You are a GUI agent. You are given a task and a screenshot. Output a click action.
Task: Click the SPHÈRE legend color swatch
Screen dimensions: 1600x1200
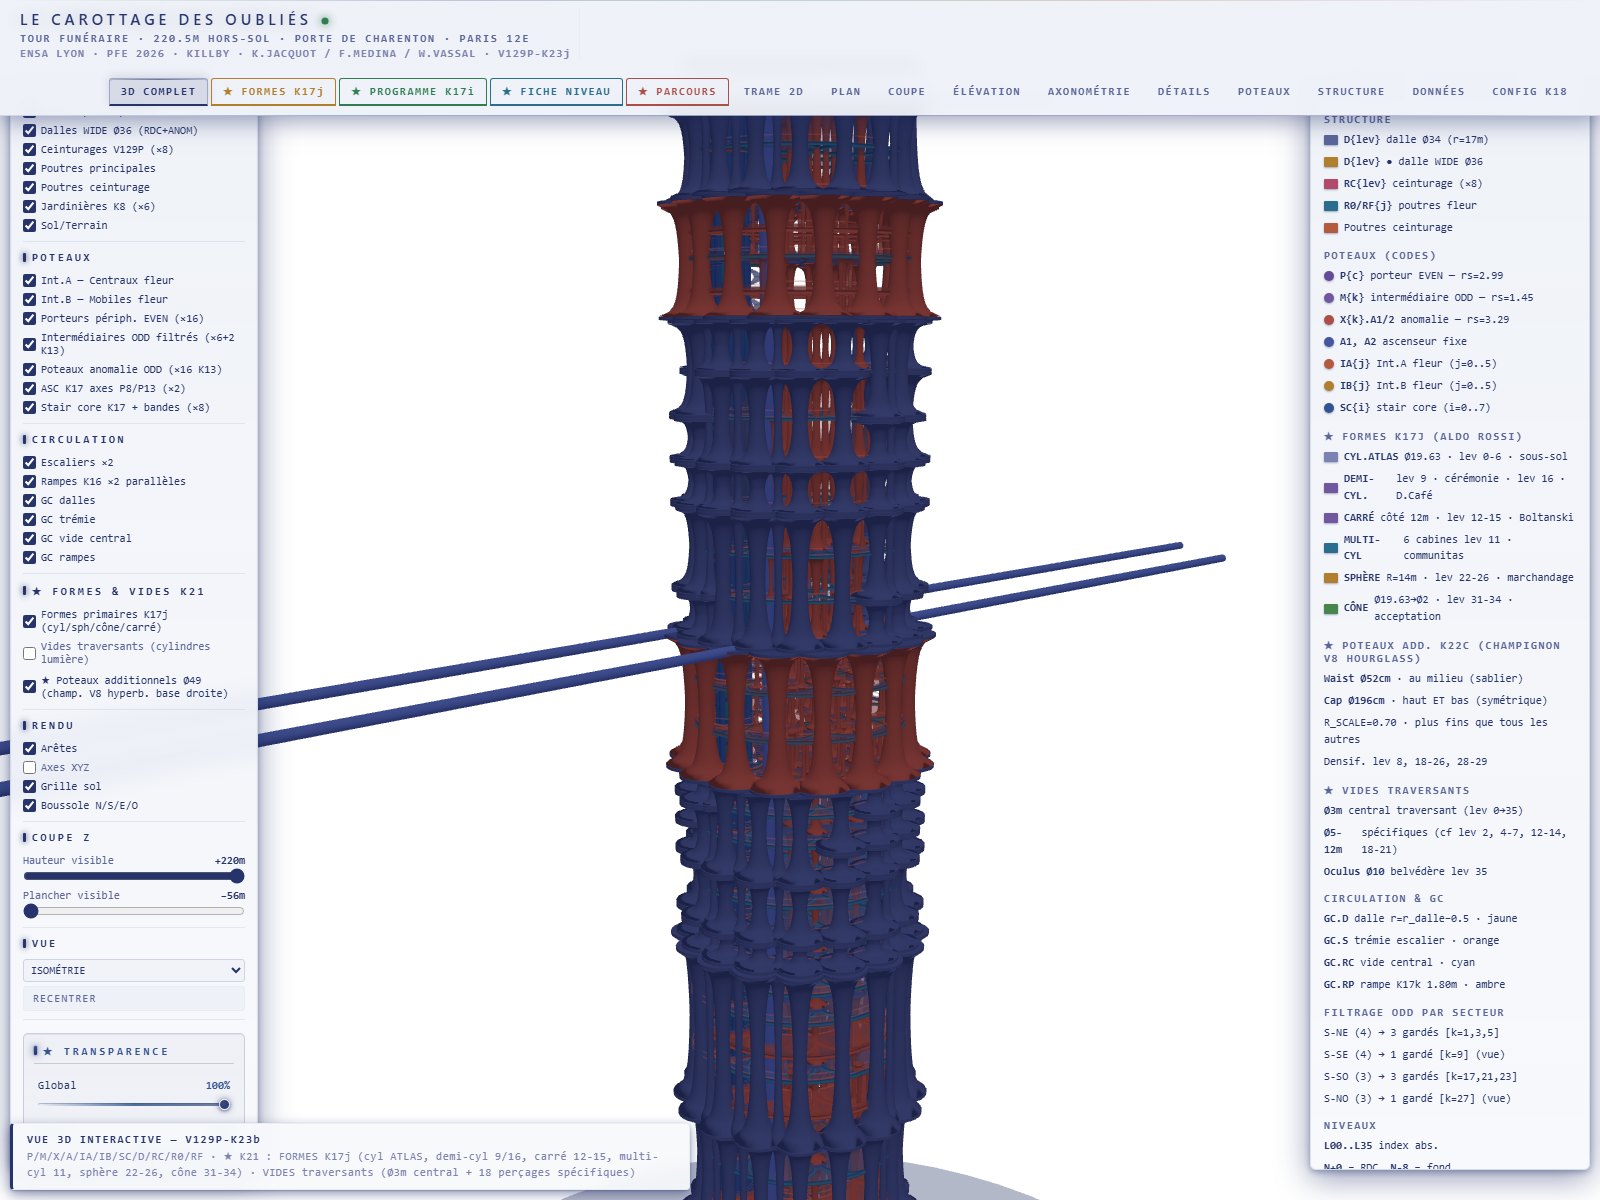(x=1331, y=578)
